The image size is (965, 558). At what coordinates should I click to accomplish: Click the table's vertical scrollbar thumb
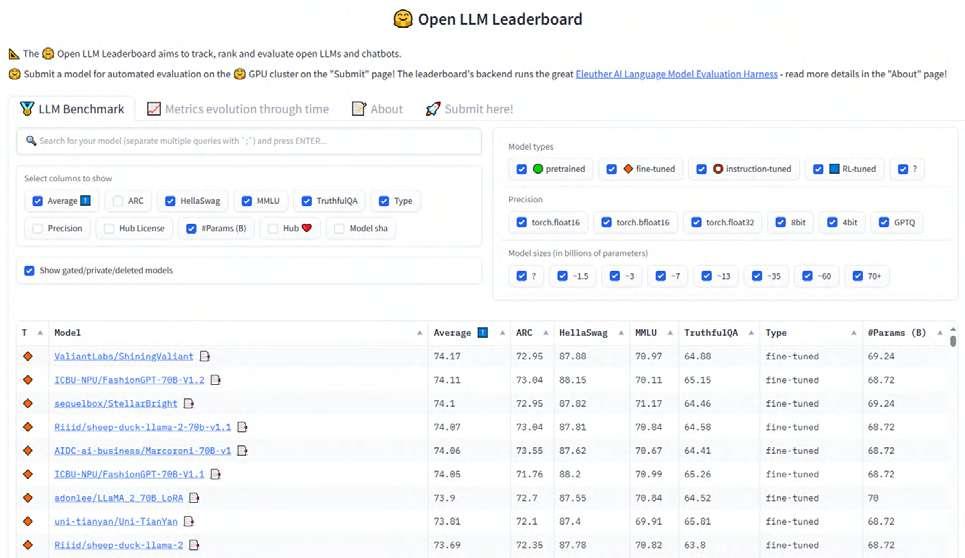point(953,340)
